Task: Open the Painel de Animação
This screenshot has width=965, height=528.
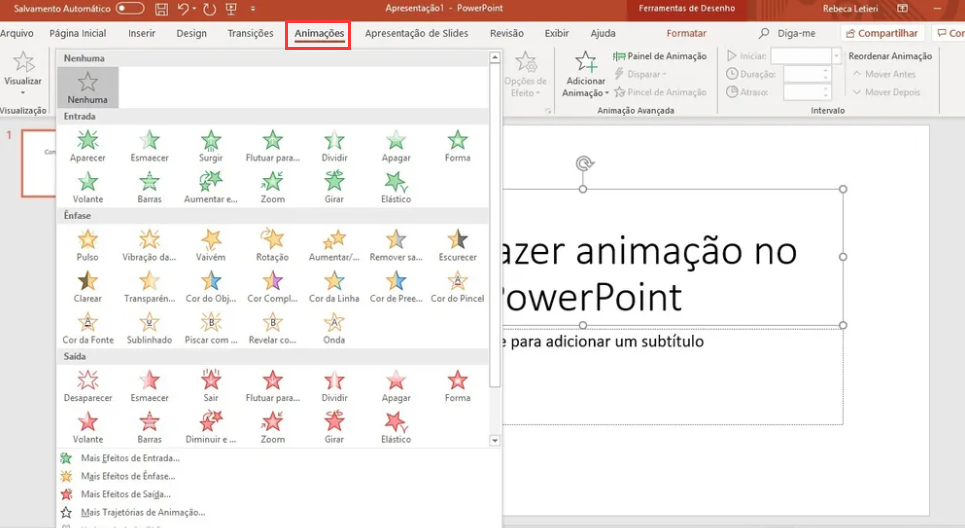Action: pos(660,56)
